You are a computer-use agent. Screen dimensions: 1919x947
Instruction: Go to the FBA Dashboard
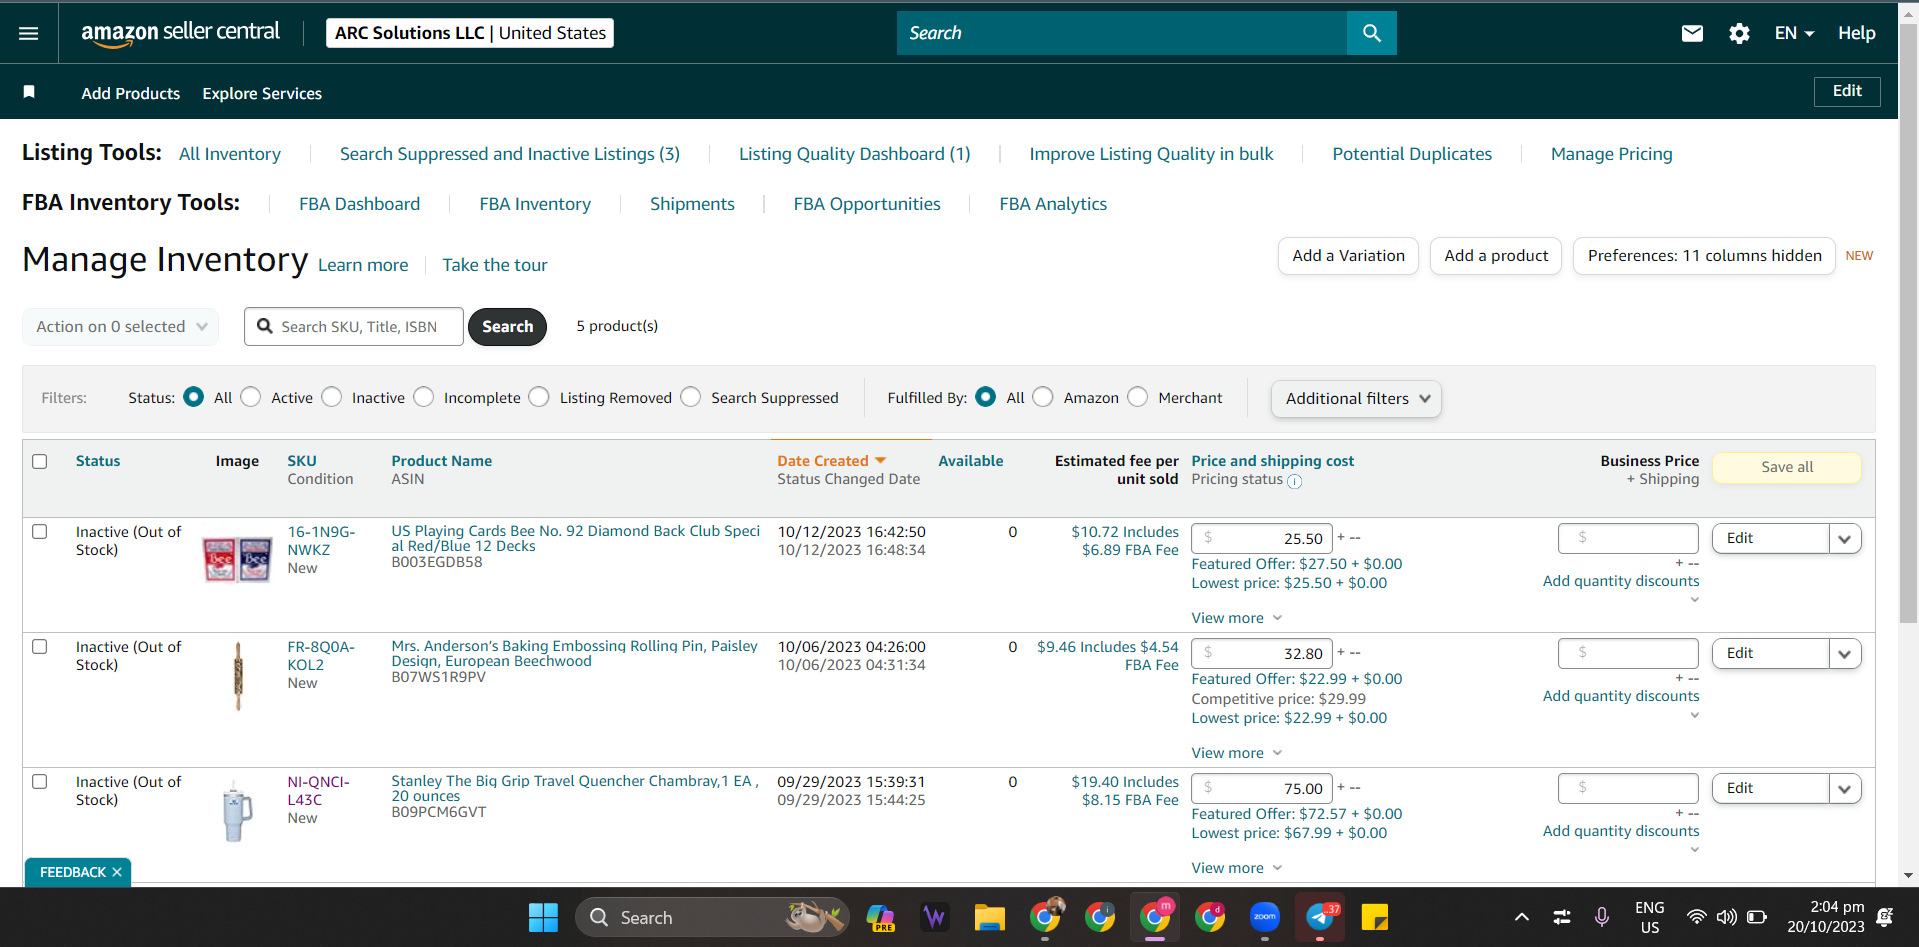pyautogui.click(x=360, y=204)
